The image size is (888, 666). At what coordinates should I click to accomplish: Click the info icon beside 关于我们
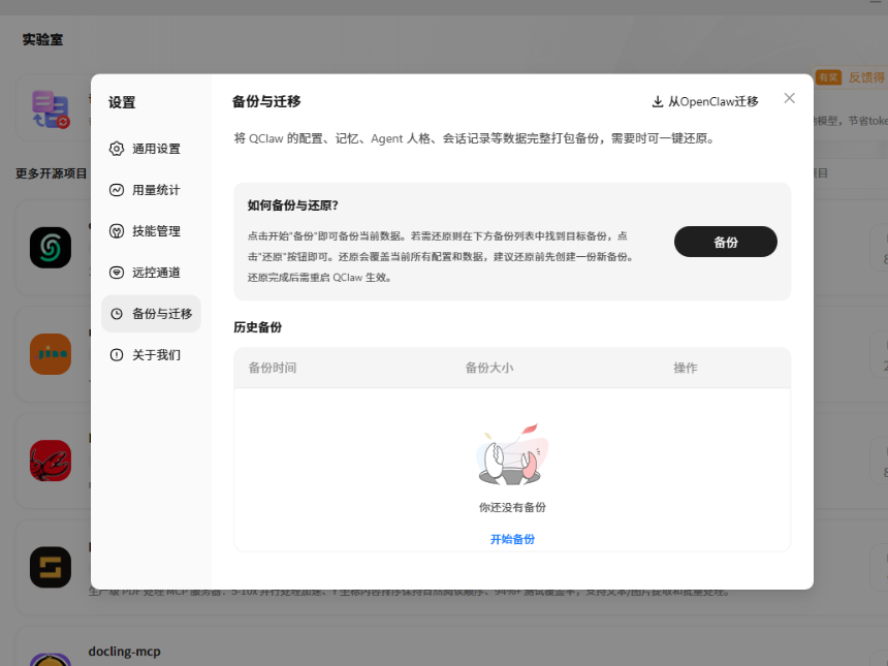point(116,355)
